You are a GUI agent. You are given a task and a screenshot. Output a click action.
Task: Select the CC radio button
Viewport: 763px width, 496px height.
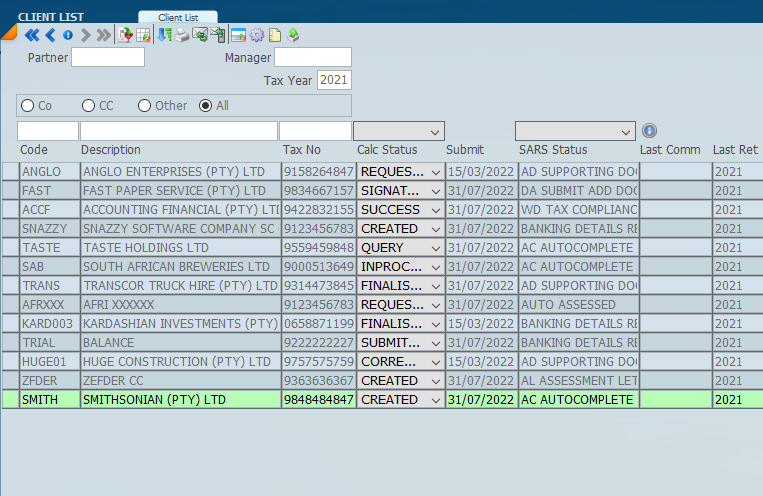89,105
